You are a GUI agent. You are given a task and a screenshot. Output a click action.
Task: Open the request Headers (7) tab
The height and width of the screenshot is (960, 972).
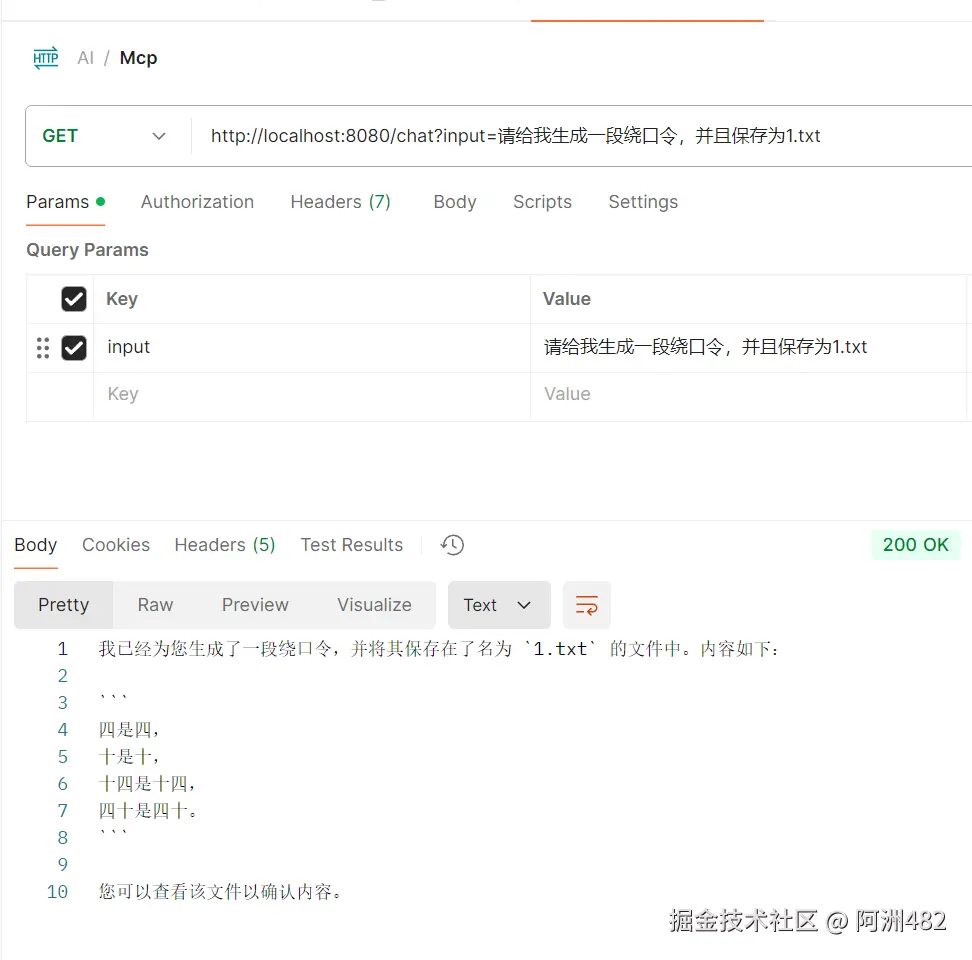click(340, 202)
